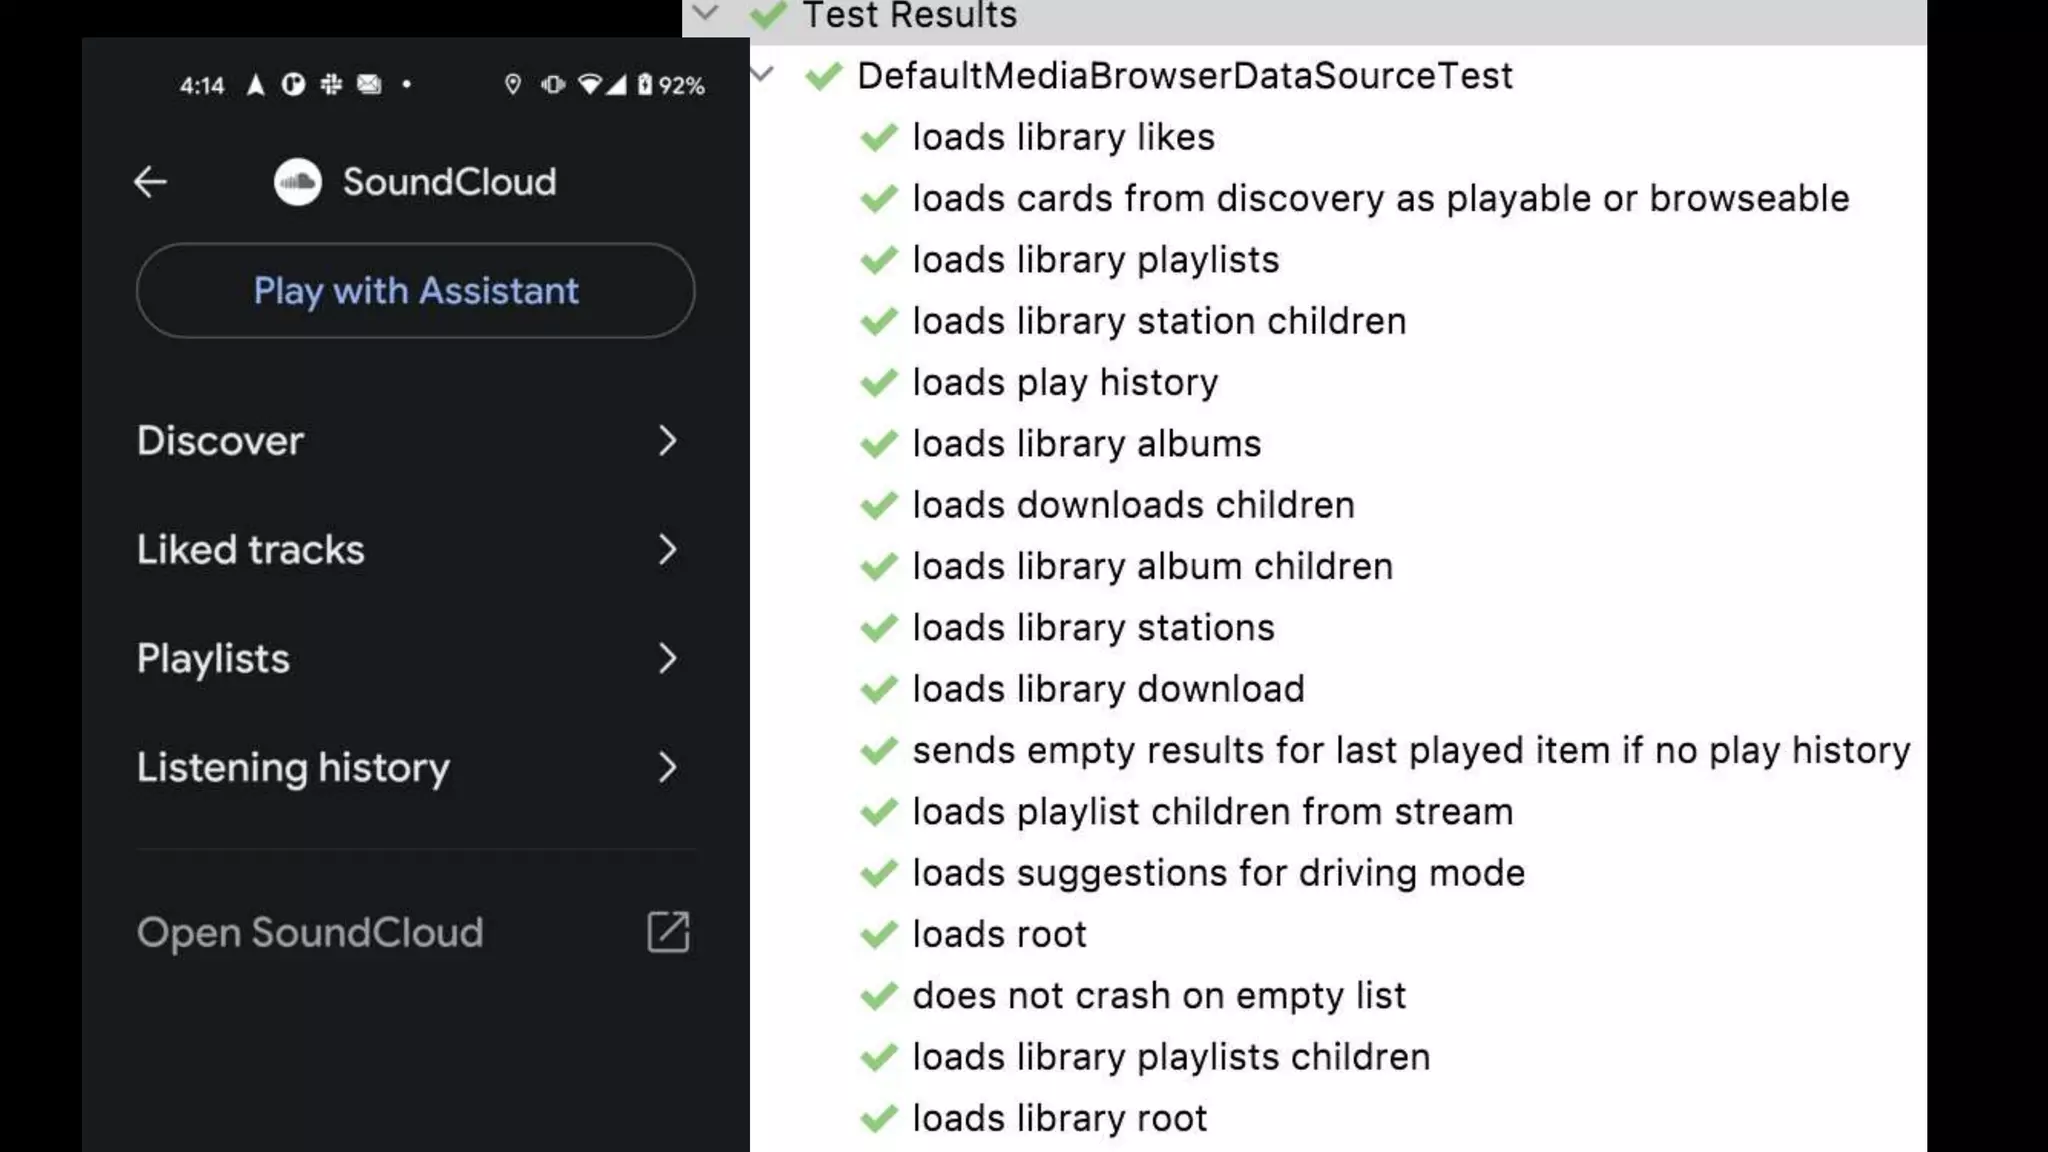The width and height of the screenshot is (2048, 1152).
Task: Tap the back arrow icon
Action: (x=151, y=182)
